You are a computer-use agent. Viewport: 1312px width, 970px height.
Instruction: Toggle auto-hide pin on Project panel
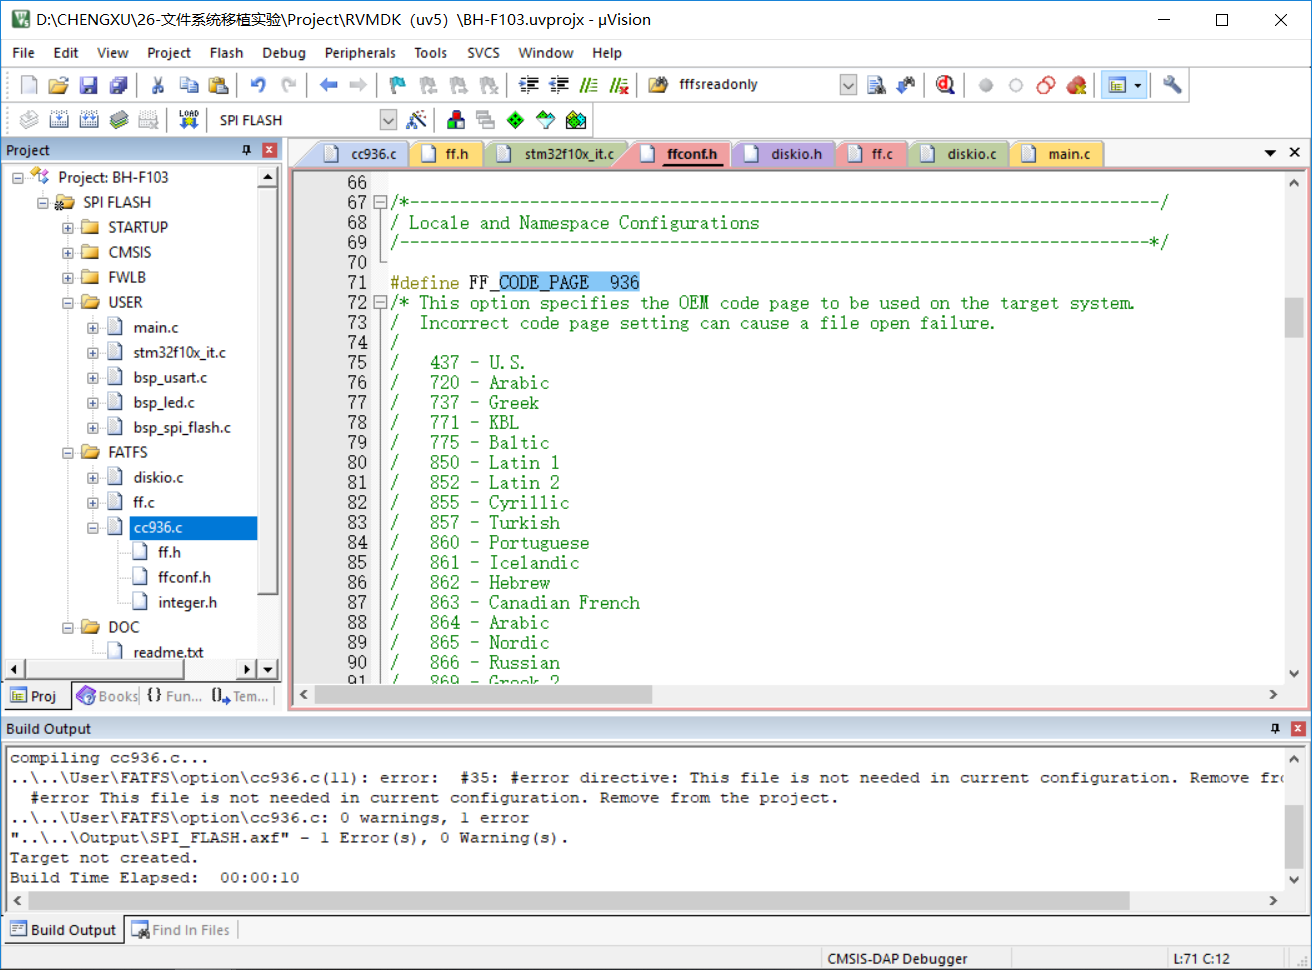[x=246, y=150]
